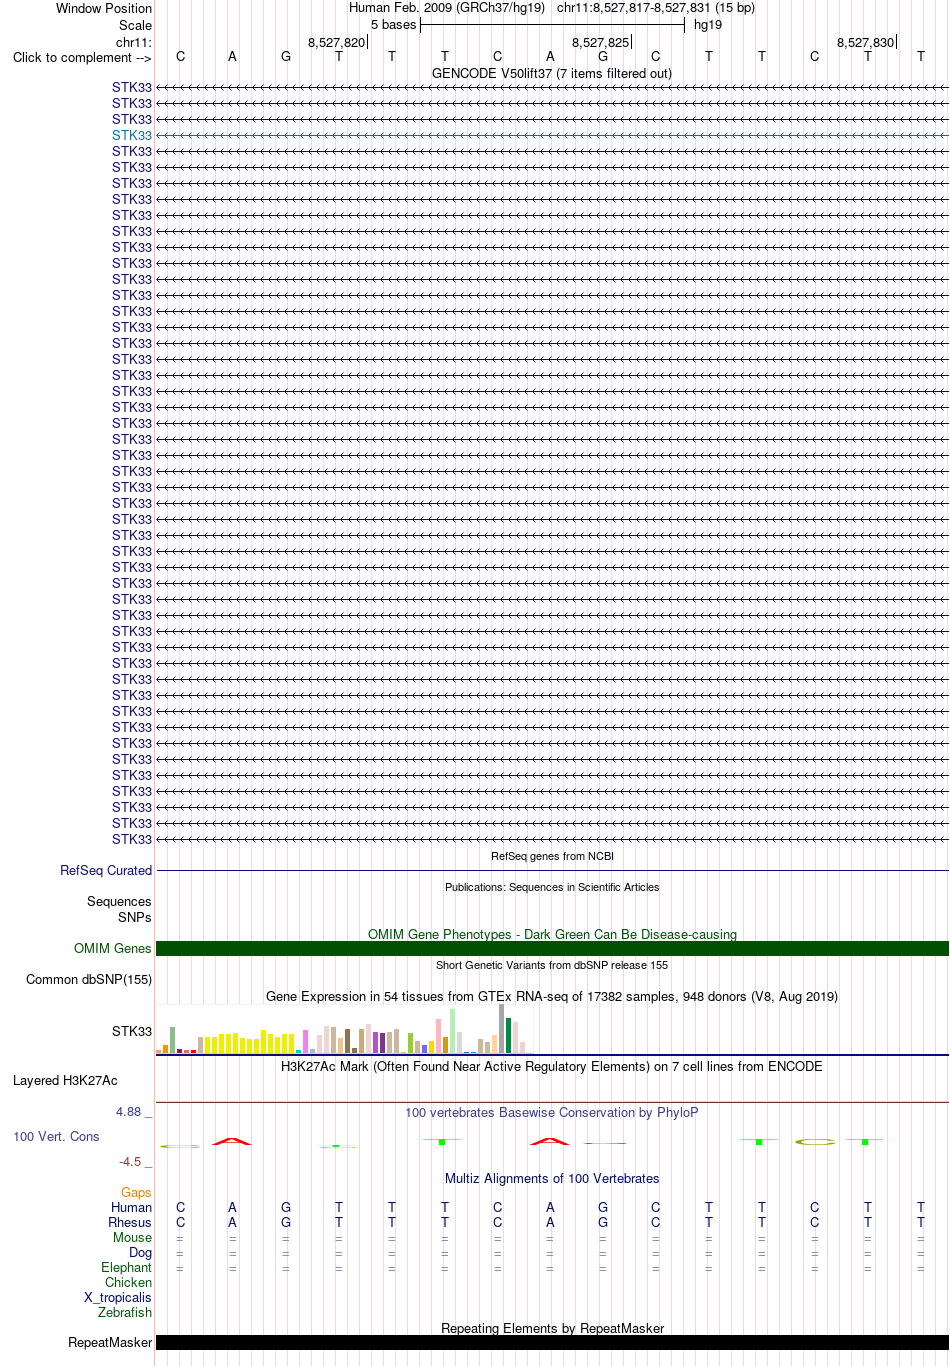
Task: Select the Rhesus alignment row label
Action: point(130,1222)
